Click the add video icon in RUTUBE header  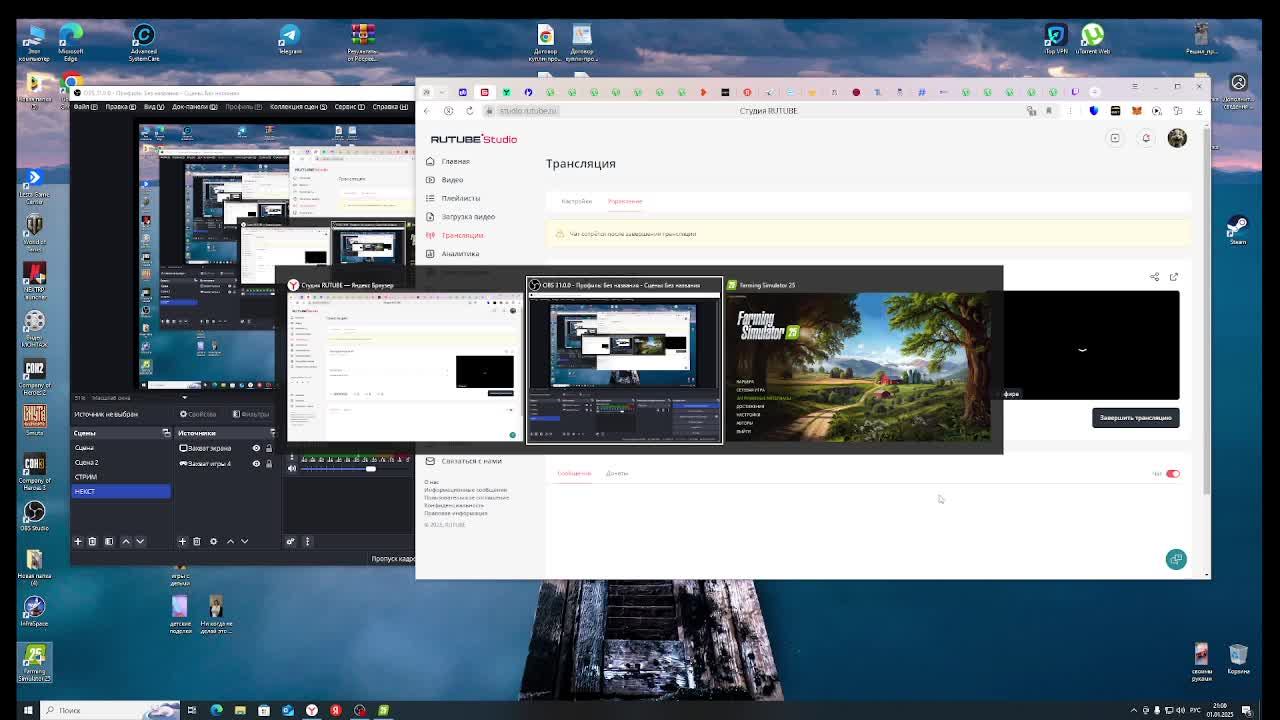click(x=1115, y=139)
